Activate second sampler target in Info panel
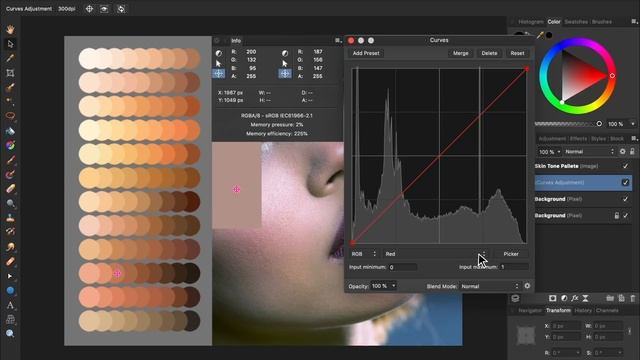 click(x=285, y=74)
